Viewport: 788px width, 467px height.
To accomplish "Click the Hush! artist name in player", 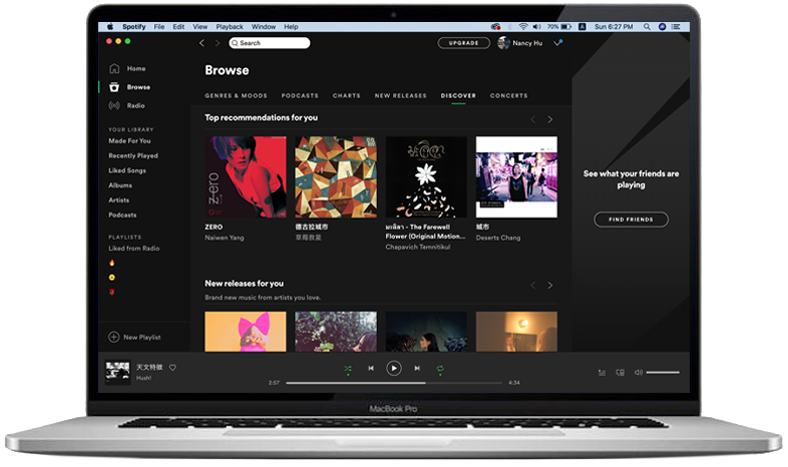I will click(x=144, y=378).
